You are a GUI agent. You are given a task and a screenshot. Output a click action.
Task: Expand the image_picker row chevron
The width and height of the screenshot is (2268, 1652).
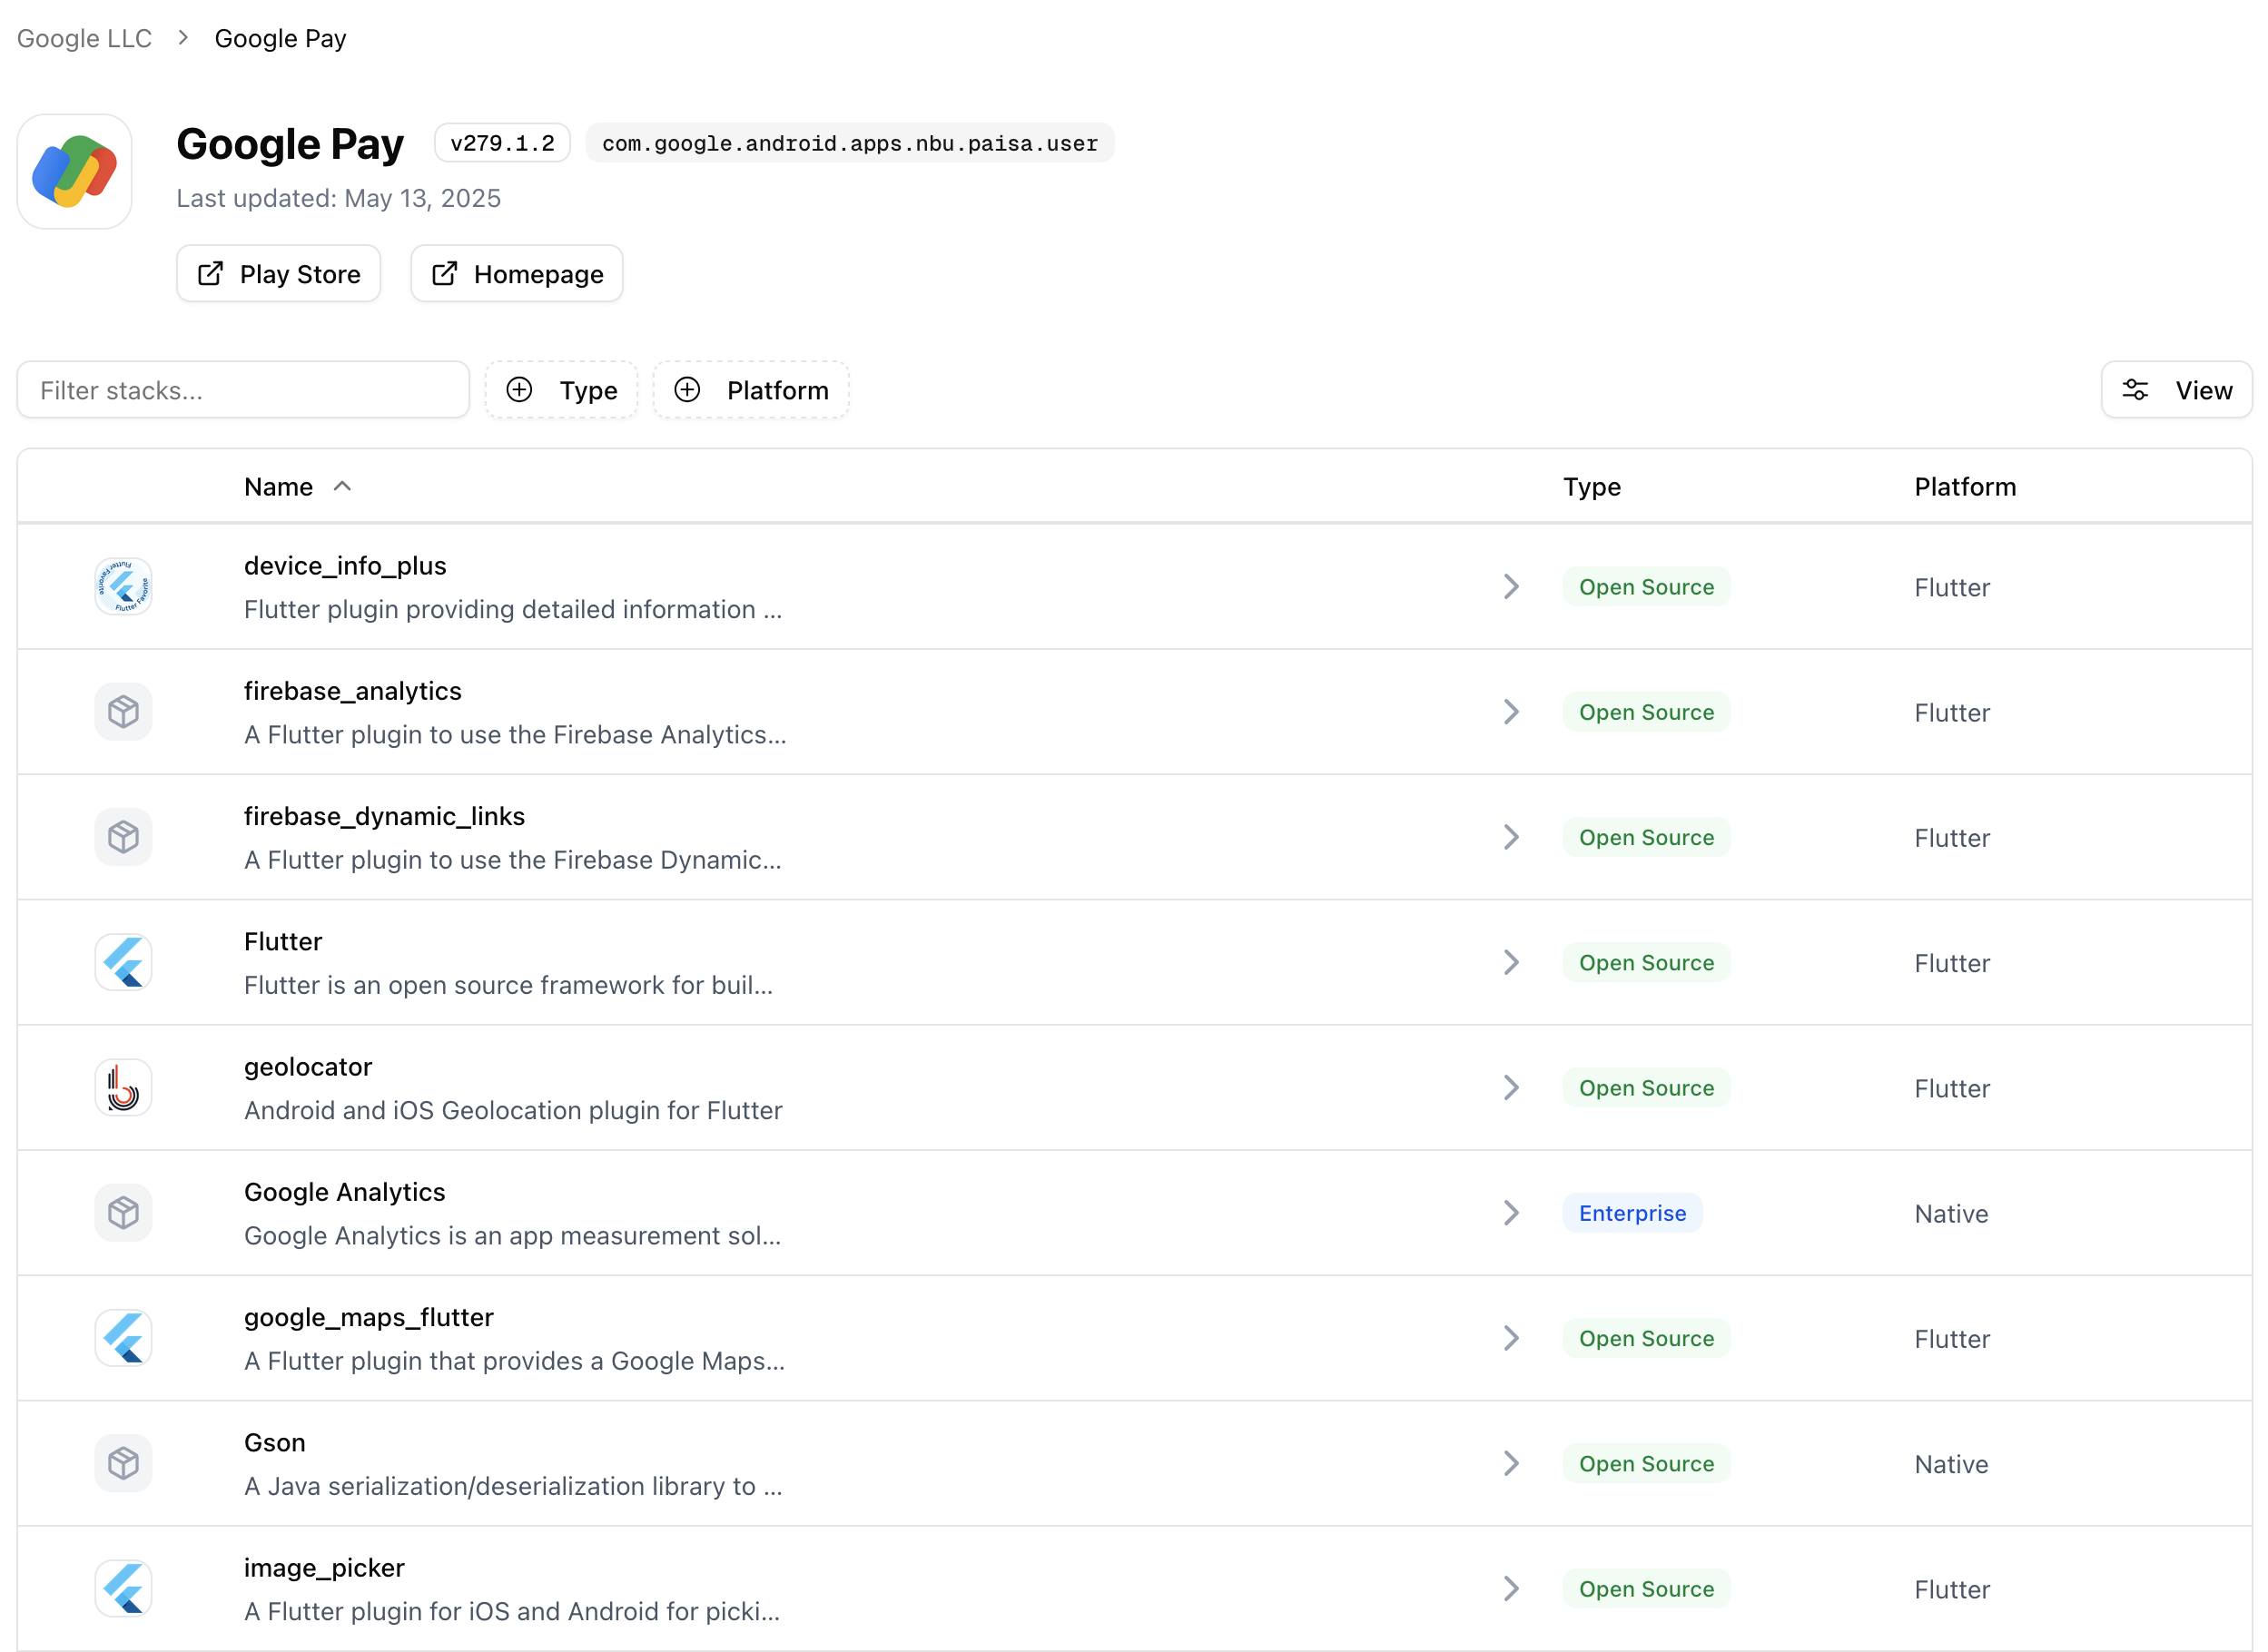[1511, 1589]
